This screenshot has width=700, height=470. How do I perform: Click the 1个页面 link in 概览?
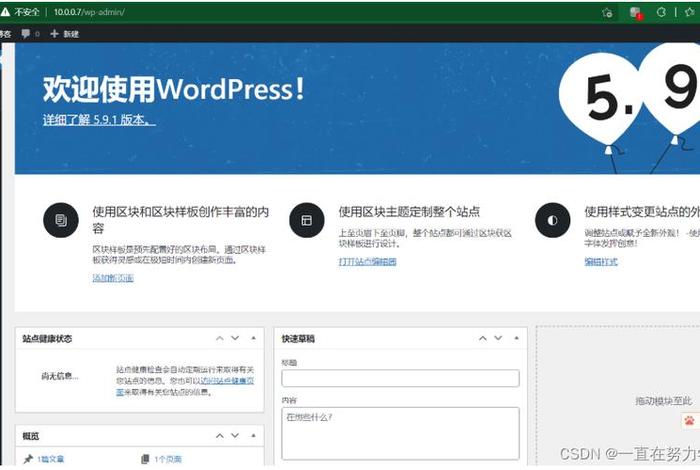point(168,459)
